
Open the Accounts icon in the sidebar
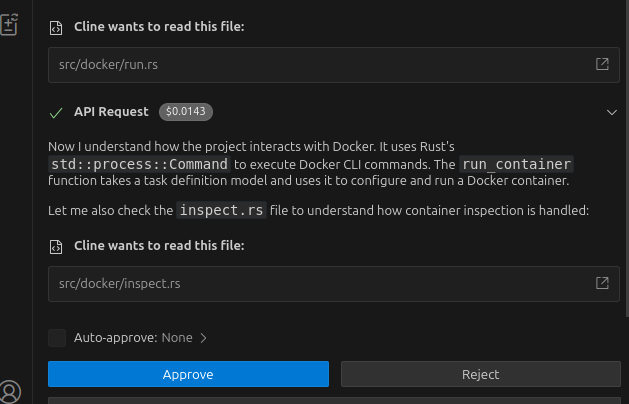pyautogui.click(x=10, y=391)
